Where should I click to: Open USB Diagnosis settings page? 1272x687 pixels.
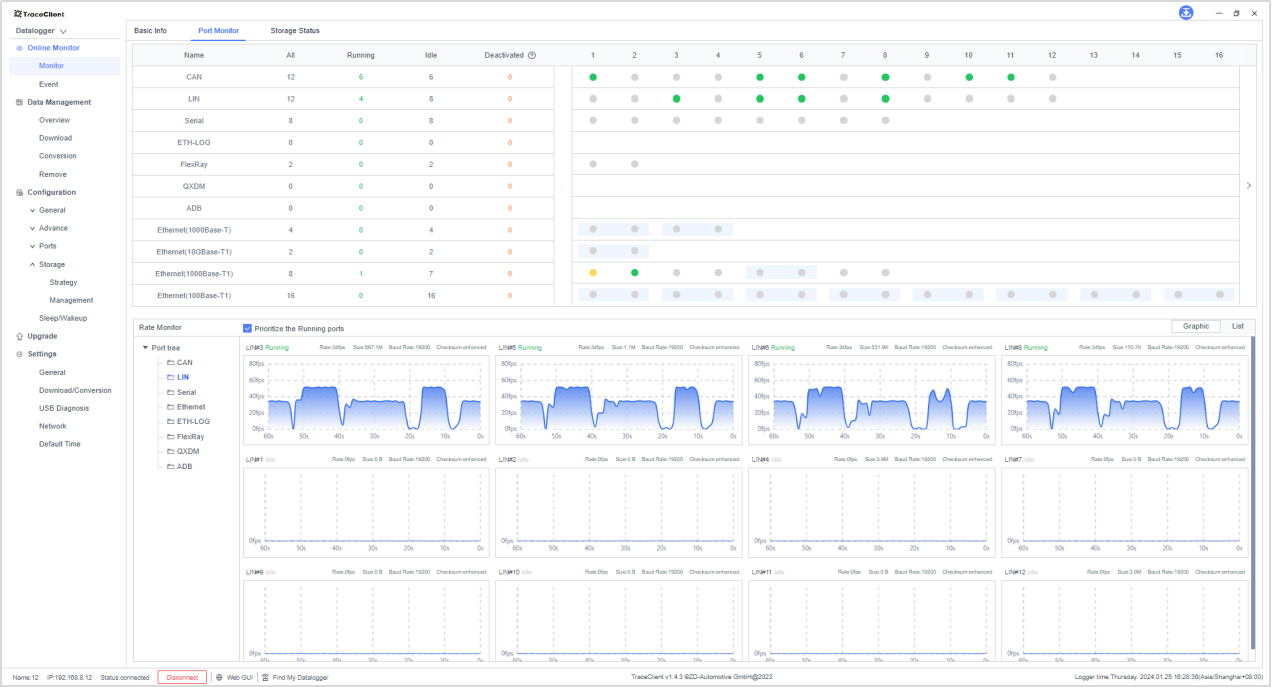coord(63,408)
